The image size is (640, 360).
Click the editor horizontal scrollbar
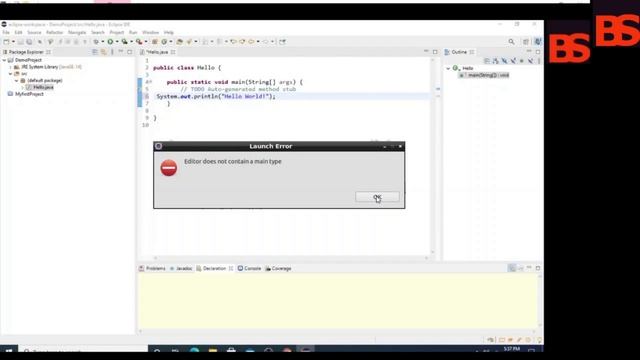(291, 258)
